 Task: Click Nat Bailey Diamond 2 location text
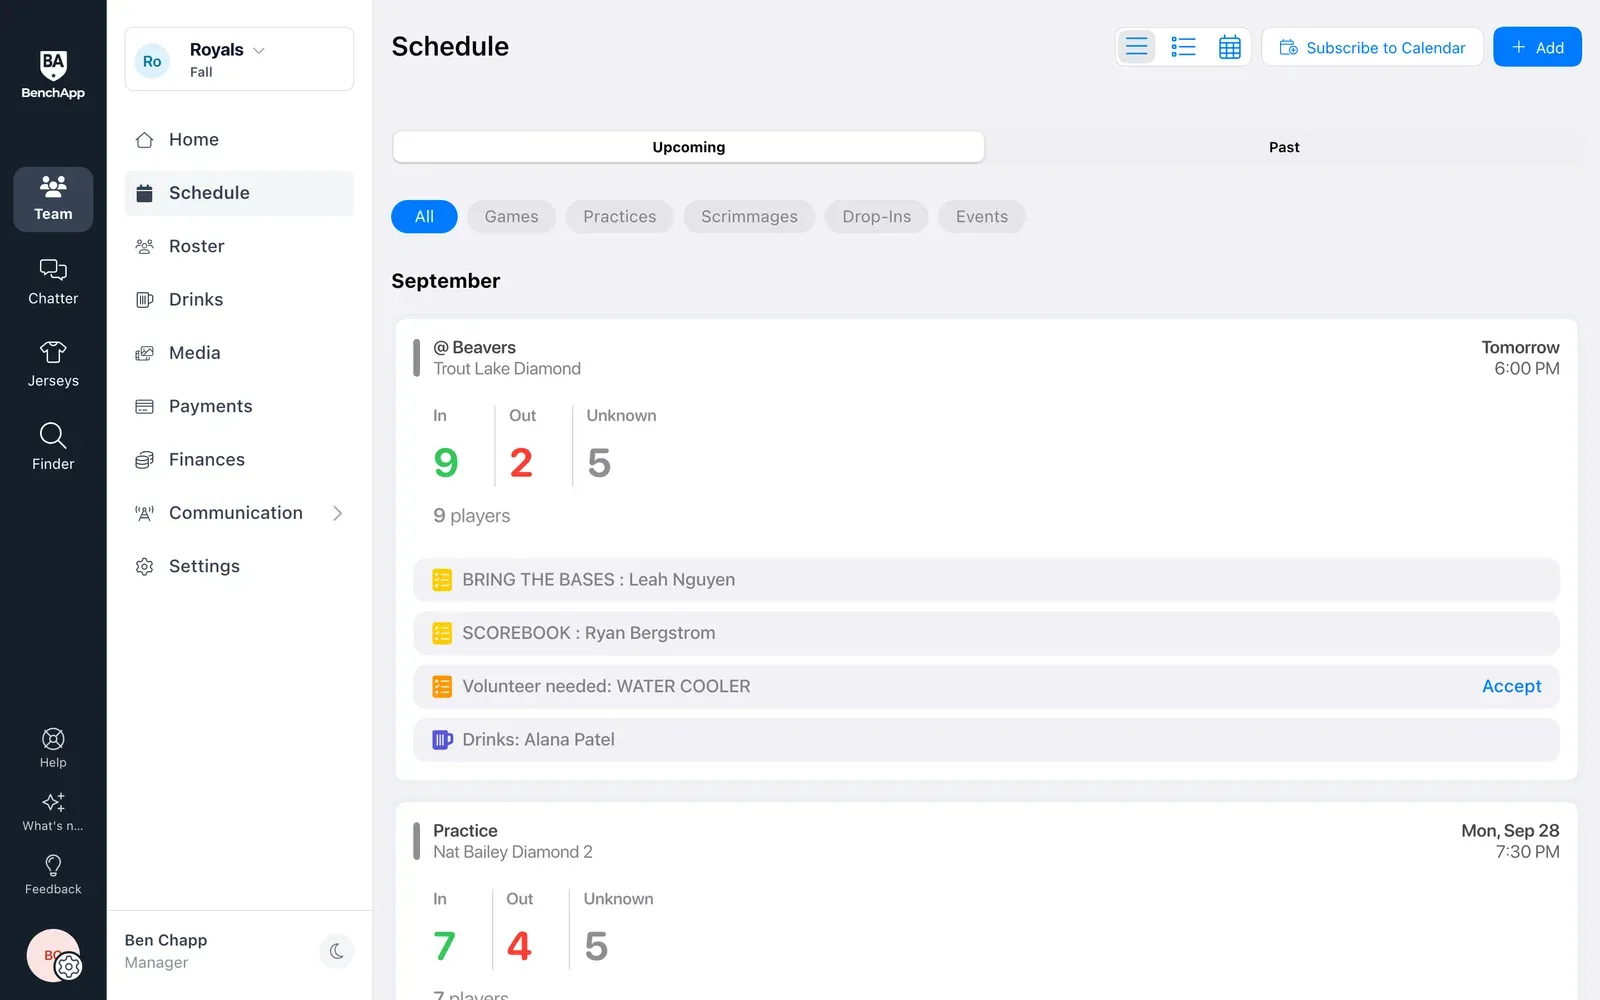(513, 852)
